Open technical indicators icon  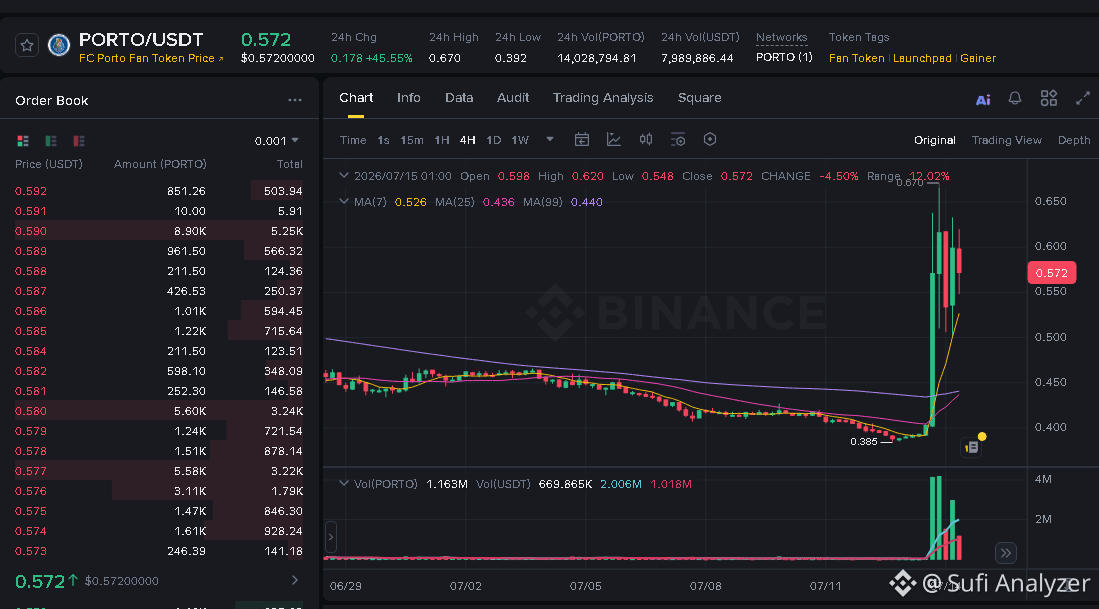(614, 139)
